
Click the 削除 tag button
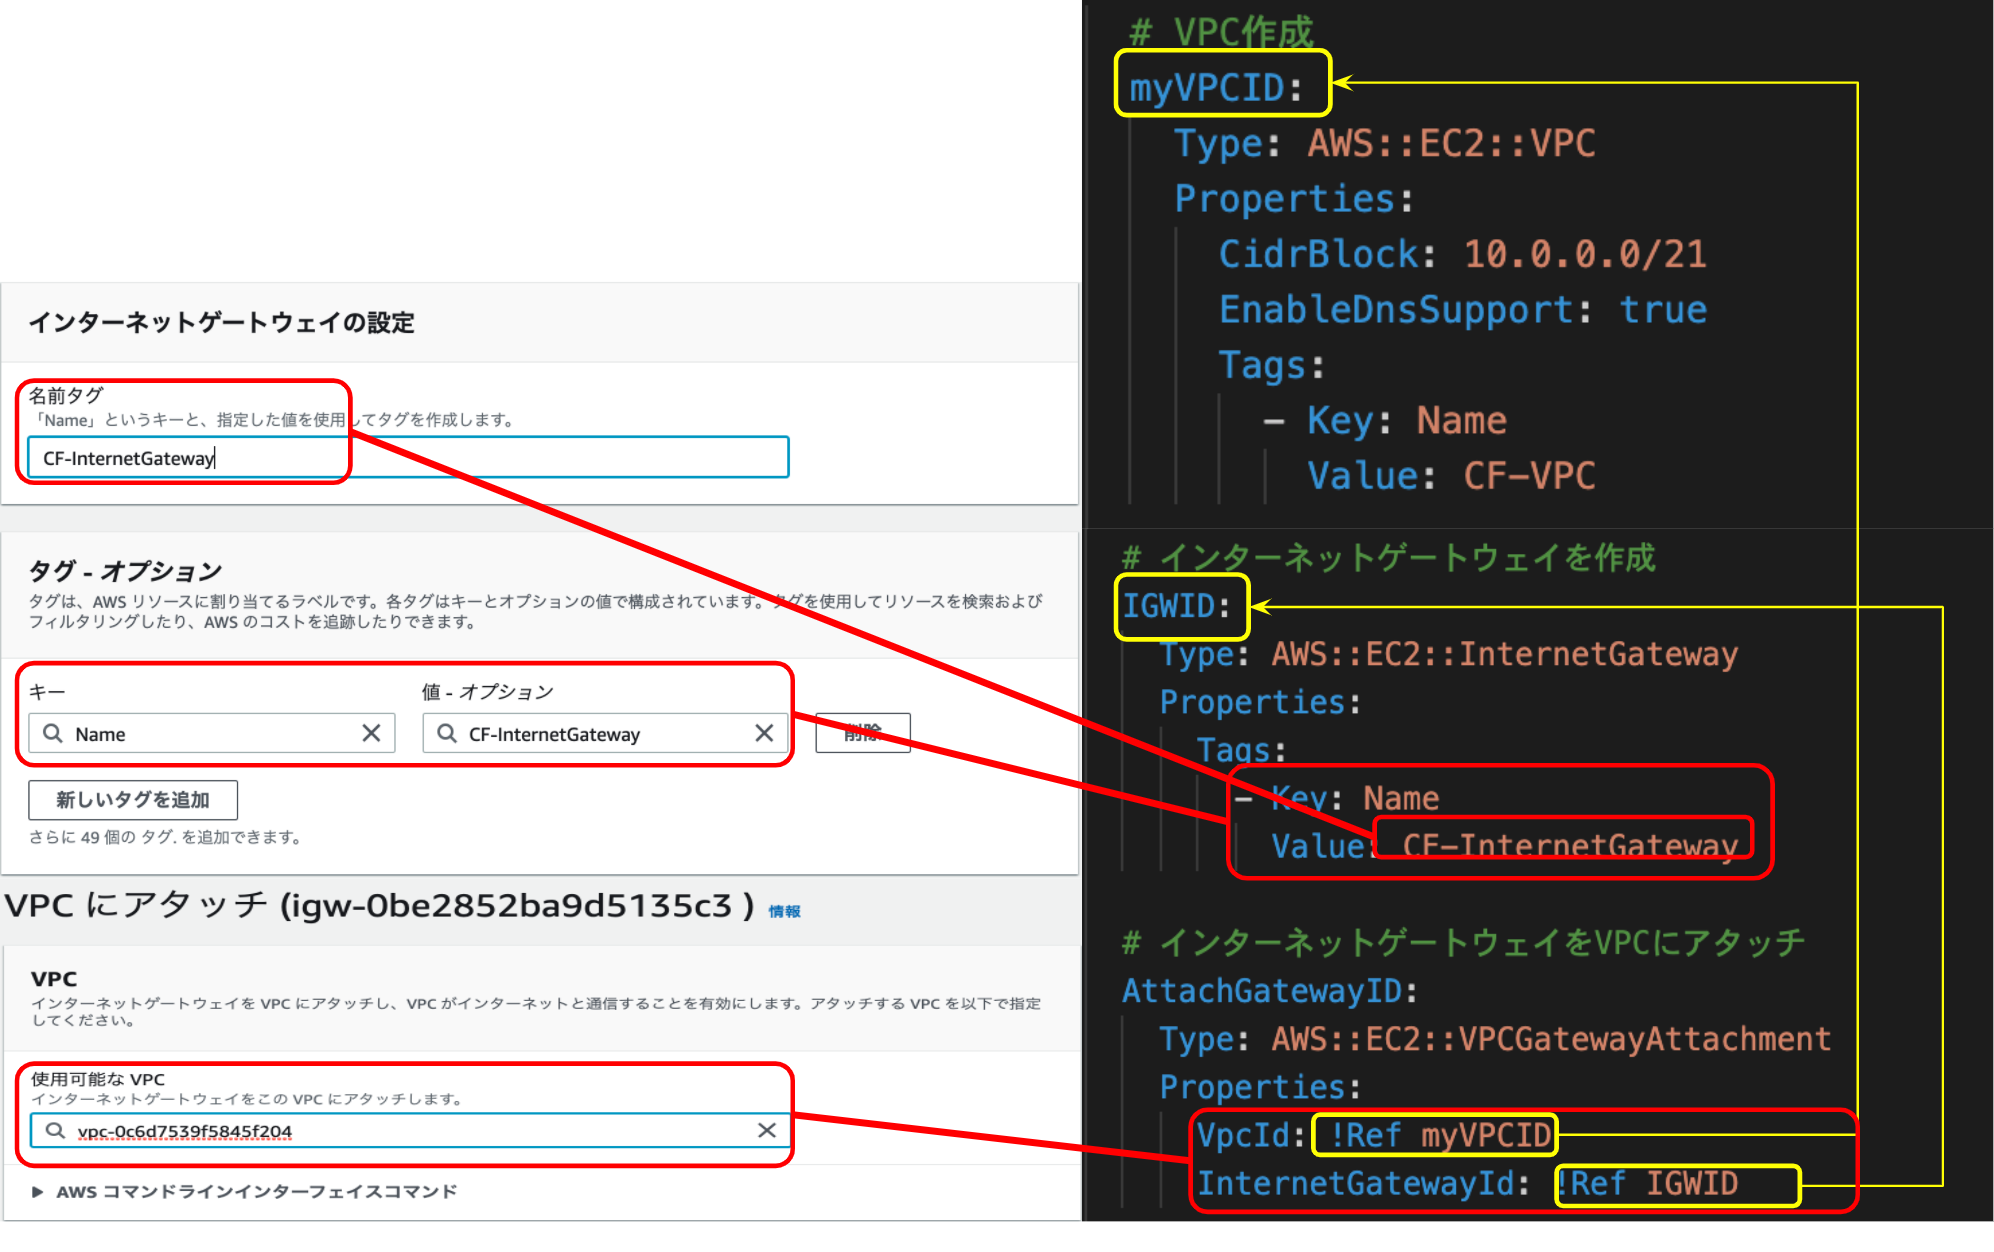point(862,732)
